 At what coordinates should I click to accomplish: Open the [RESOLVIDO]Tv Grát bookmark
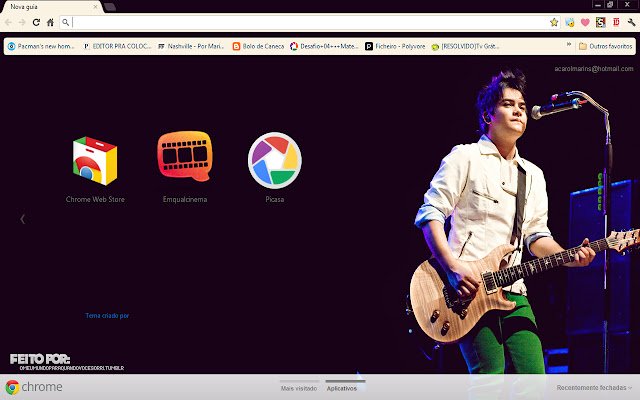pos(465,47)
